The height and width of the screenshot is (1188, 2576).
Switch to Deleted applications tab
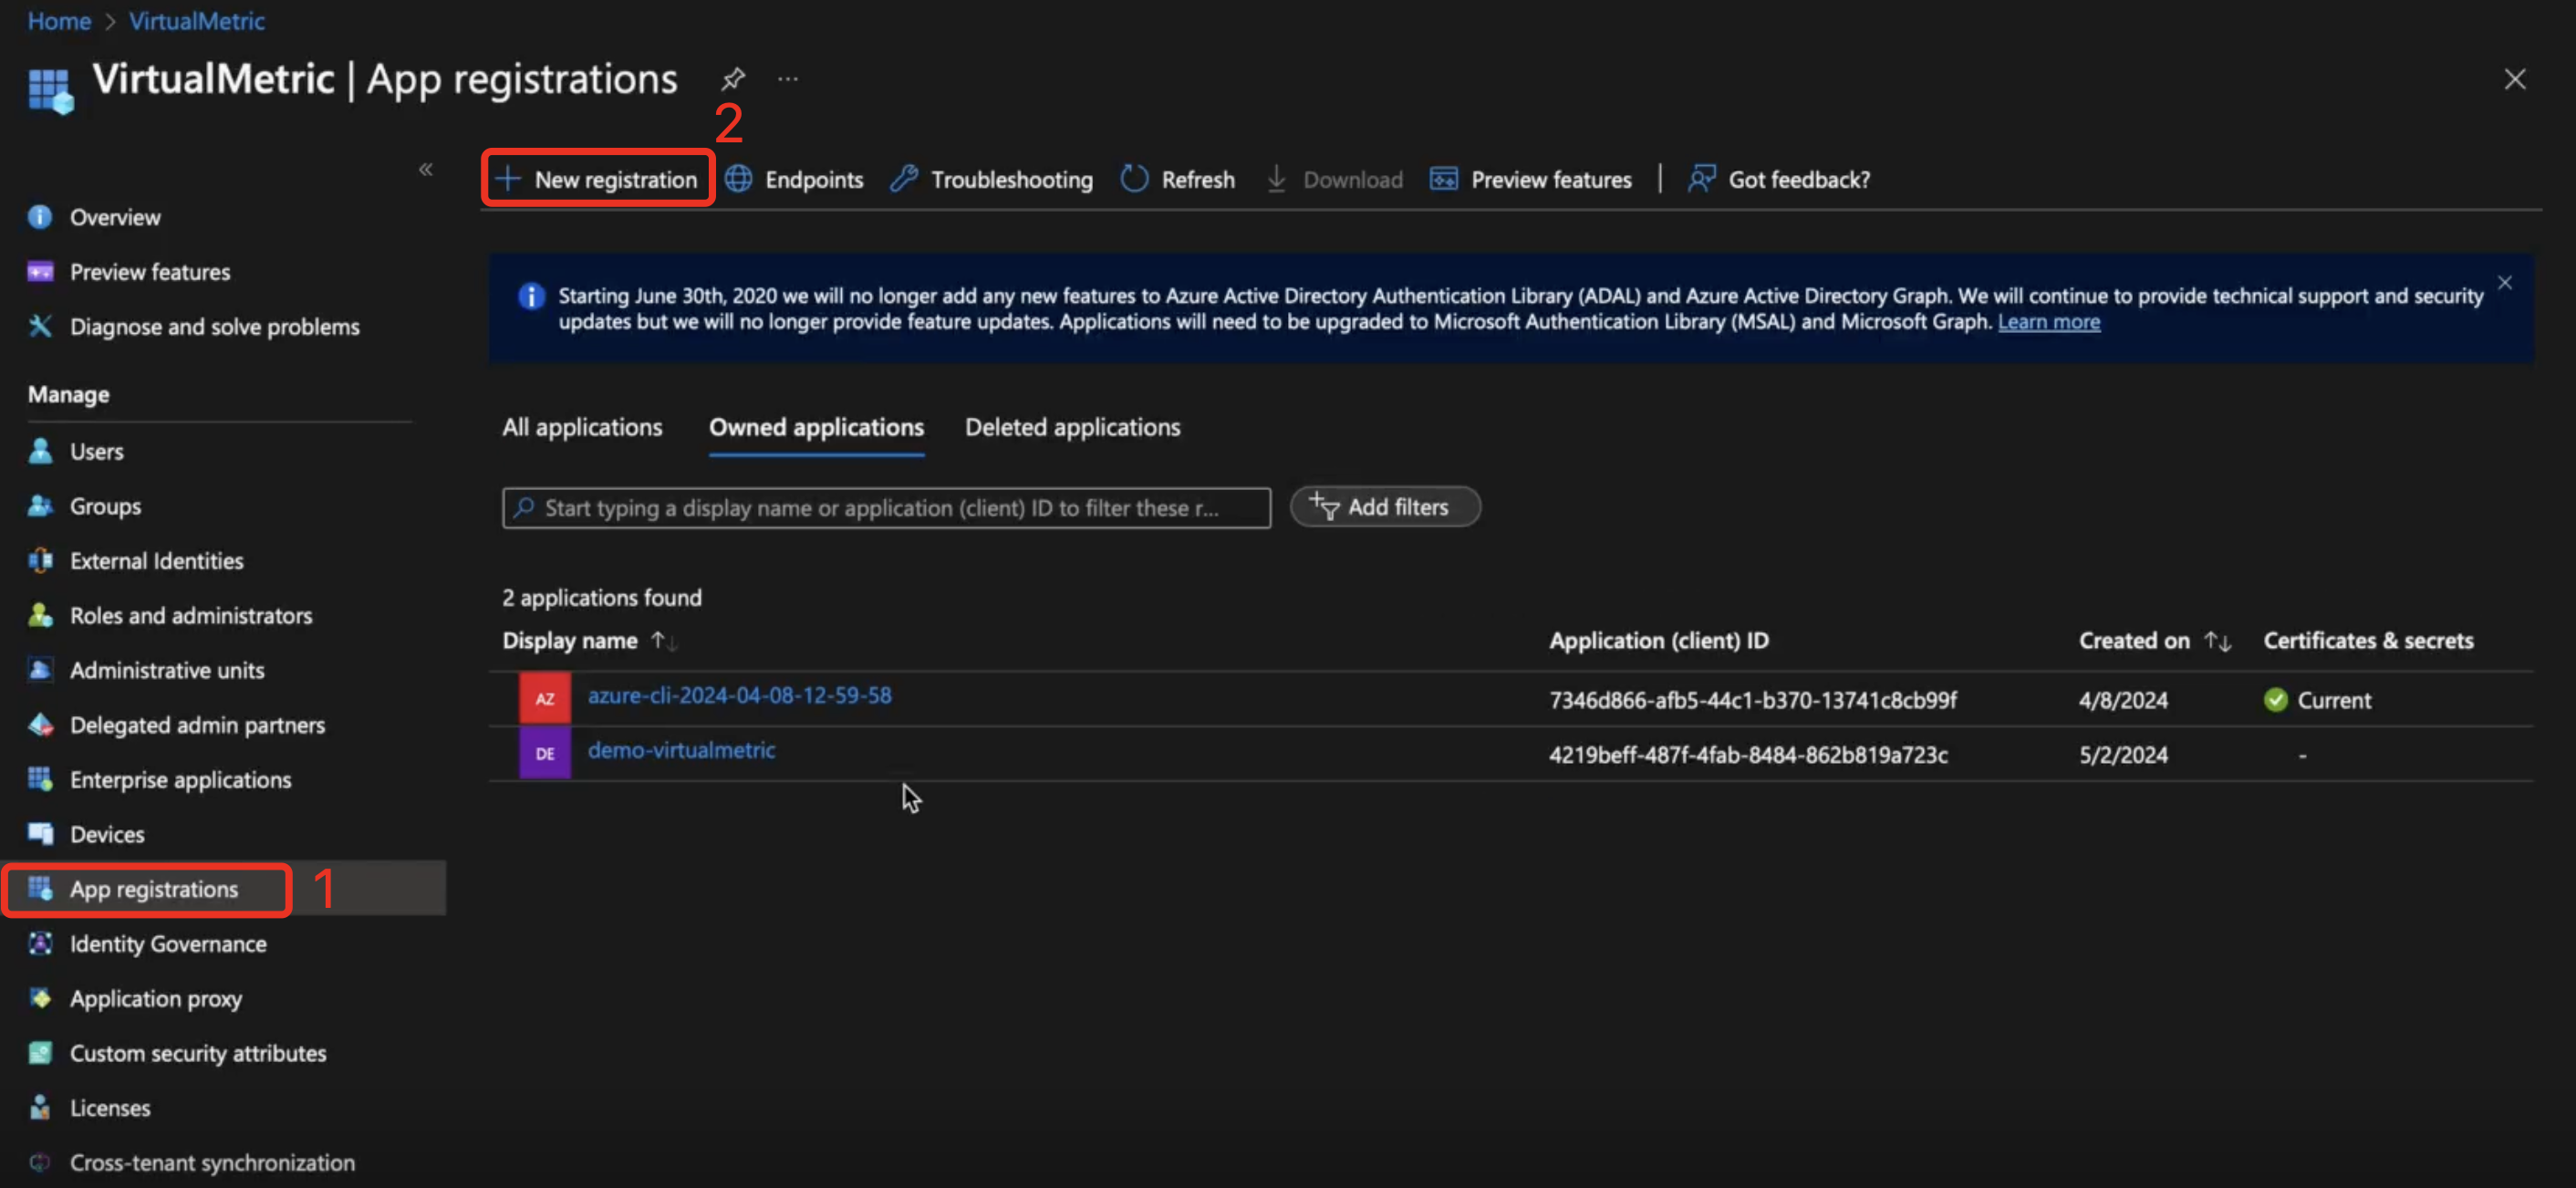tap(1073, 427)
